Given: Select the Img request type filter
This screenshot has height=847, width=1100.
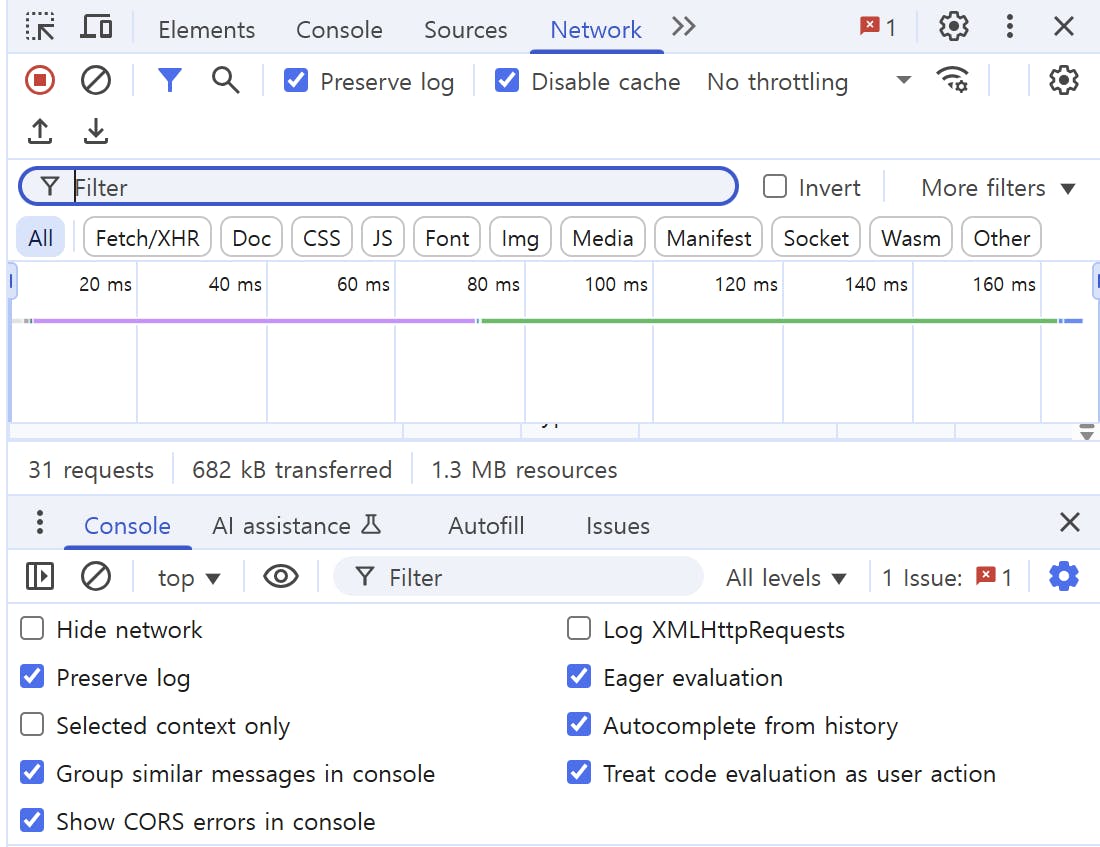Looking at the screenshot, I should click(519, 238).
